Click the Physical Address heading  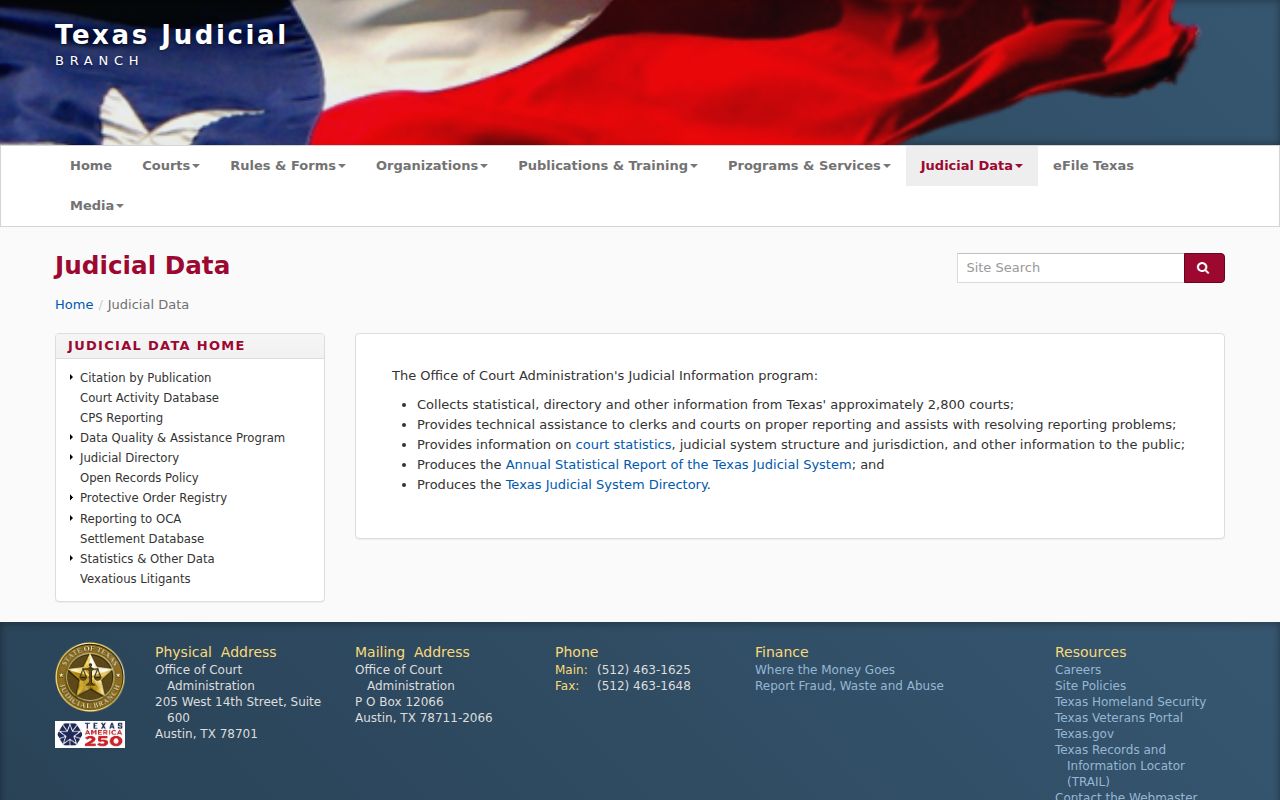[216, 652]
